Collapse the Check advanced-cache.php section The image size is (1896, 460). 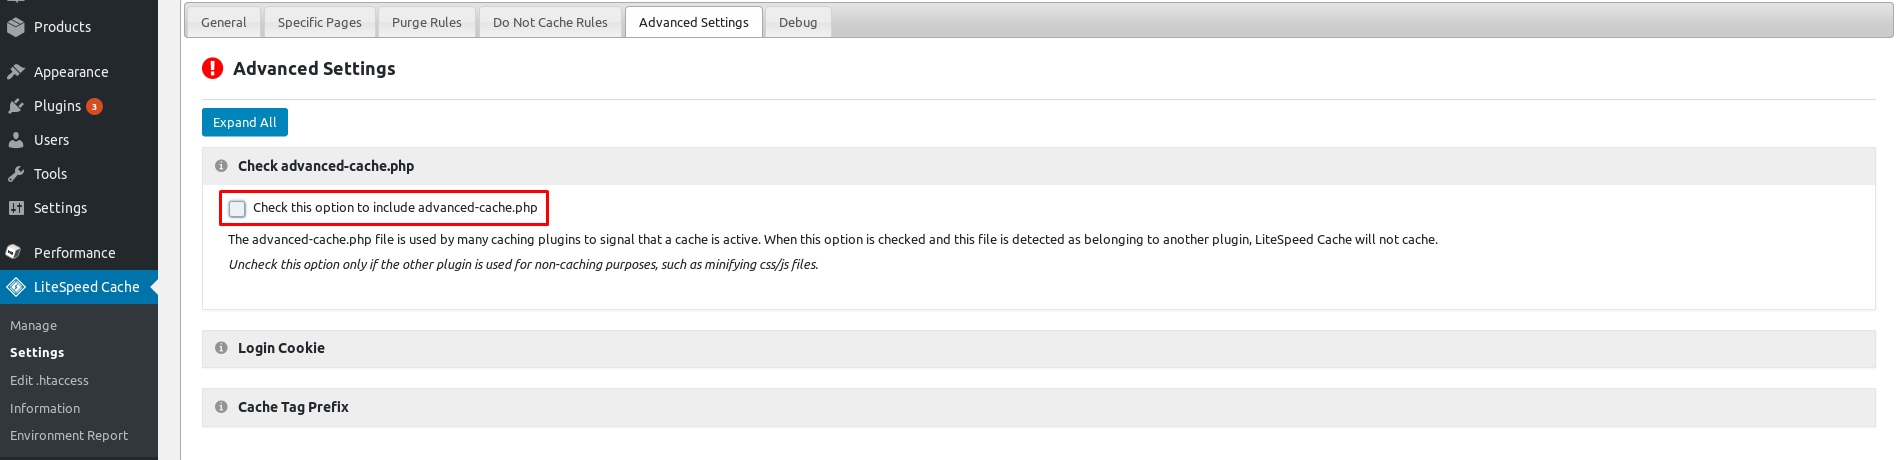point(1038,166)
